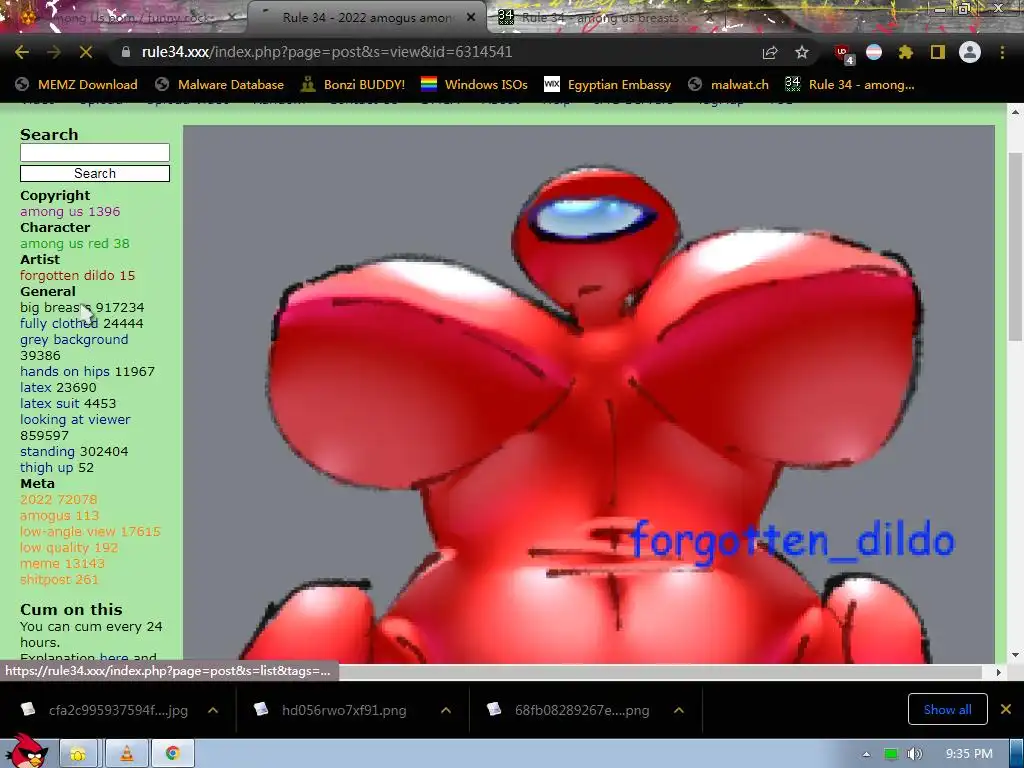1024x768 pixels.
Task: Stop page loading with the X button
Action: [86, 52]
